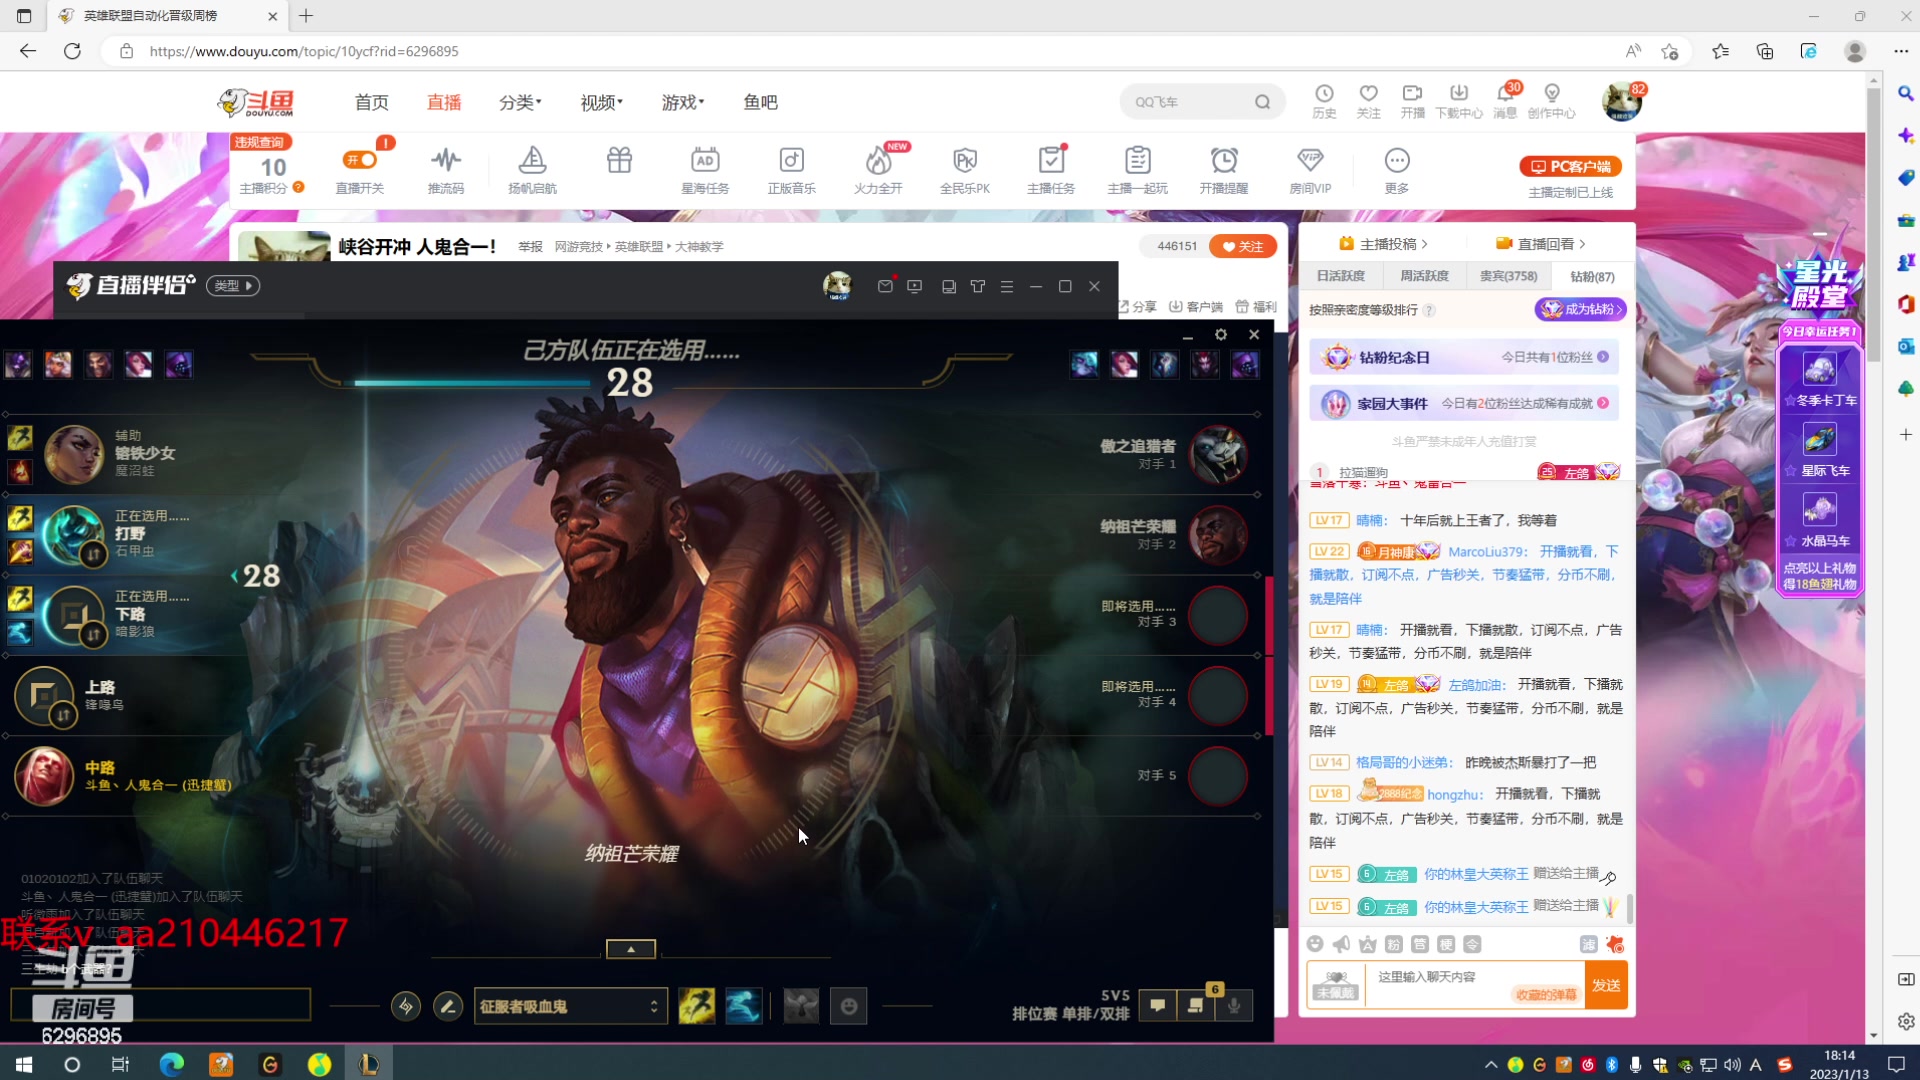The height and width of the screenshot is (1080, 1920).
Task: Open 主播任务 checklist icon
Action: [x=1050, y=160]
